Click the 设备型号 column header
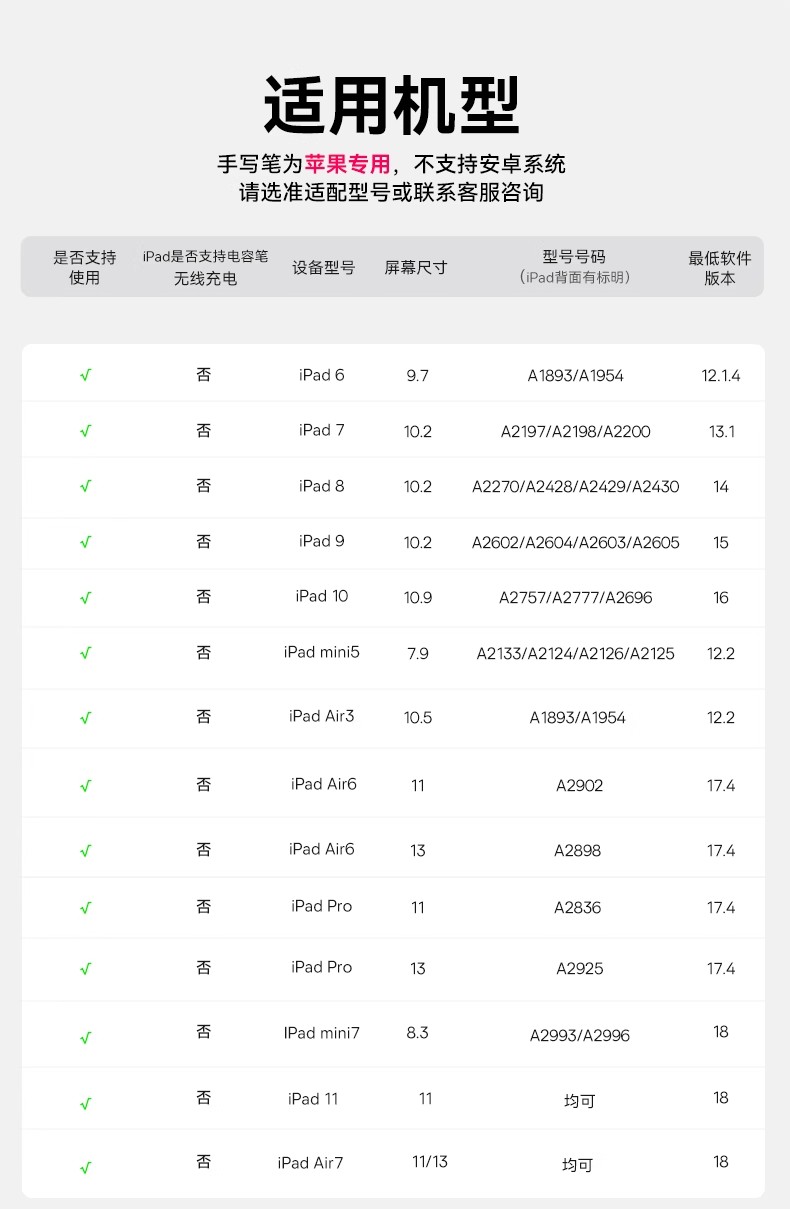790x1209 pixels. click(324, 268)
